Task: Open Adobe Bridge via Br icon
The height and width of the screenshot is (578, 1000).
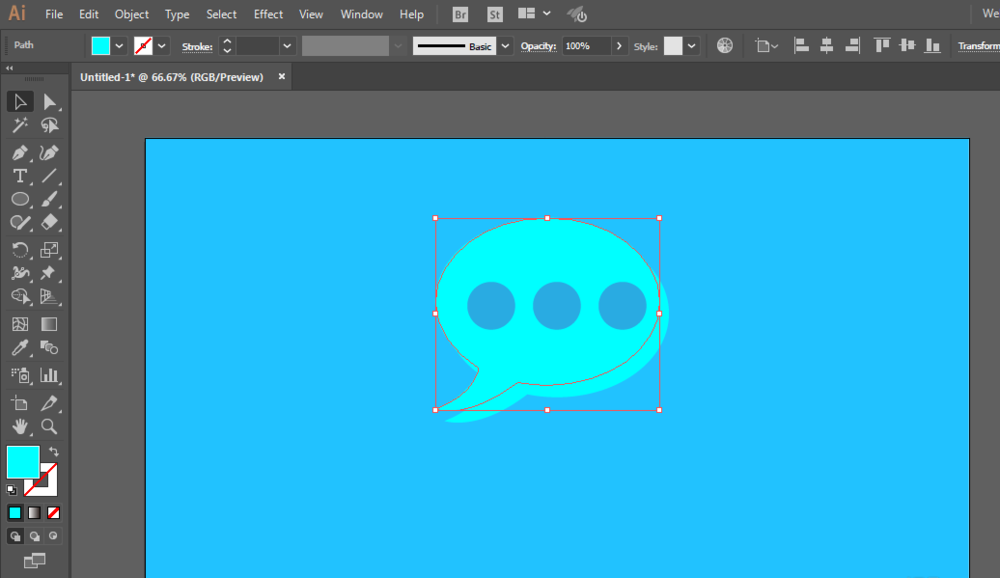Action: pyautogui.click(x=460, y=14)
